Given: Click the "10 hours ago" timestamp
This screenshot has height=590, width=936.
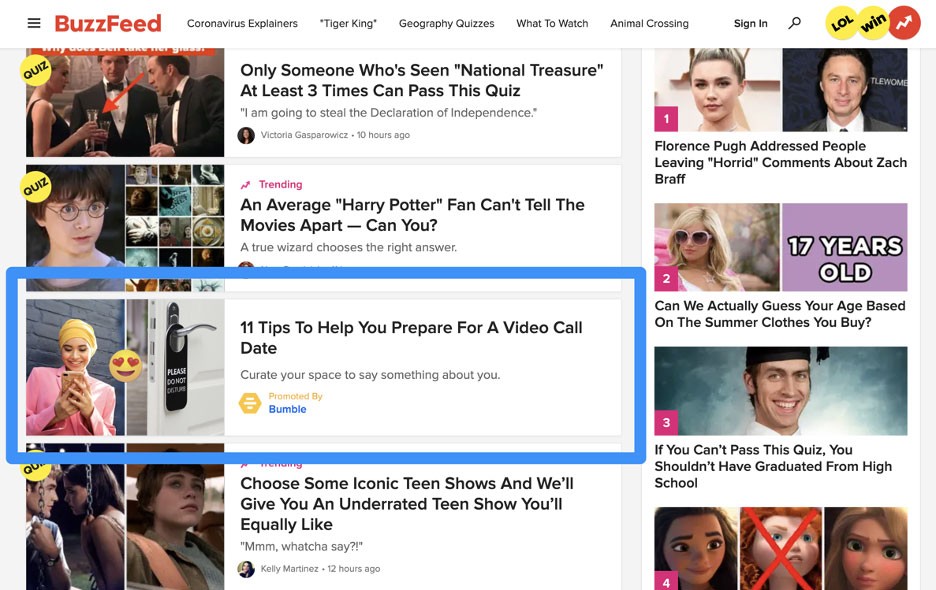Looking at the screenshot, I should (383, 135).
